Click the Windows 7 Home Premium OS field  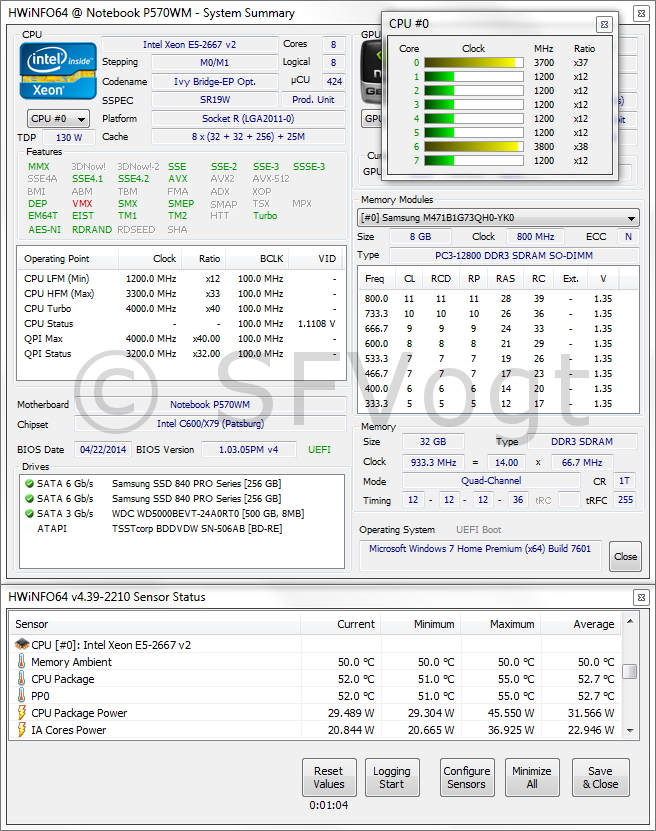tap(480, 554)
